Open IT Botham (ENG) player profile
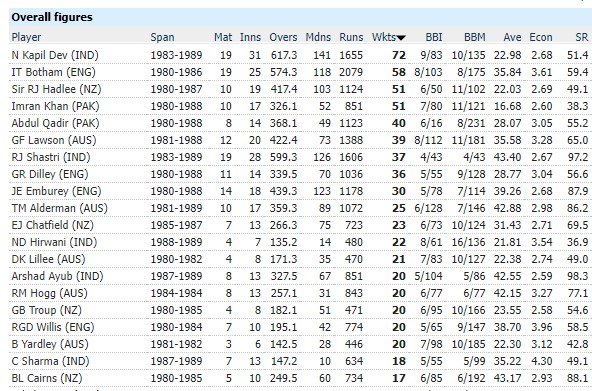The height and width of the screenshot is (391, 592). click(53, 72)
